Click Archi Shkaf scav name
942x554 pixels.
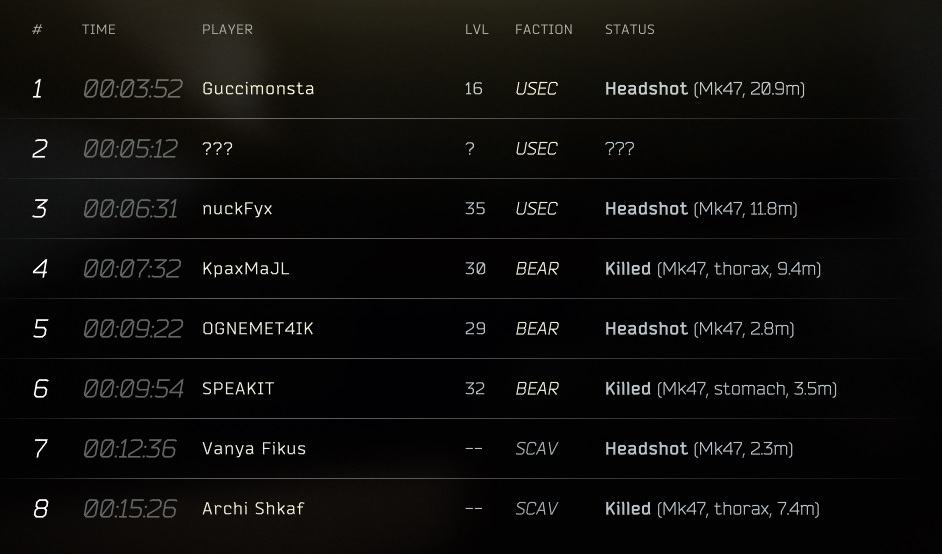click(253, 509)
